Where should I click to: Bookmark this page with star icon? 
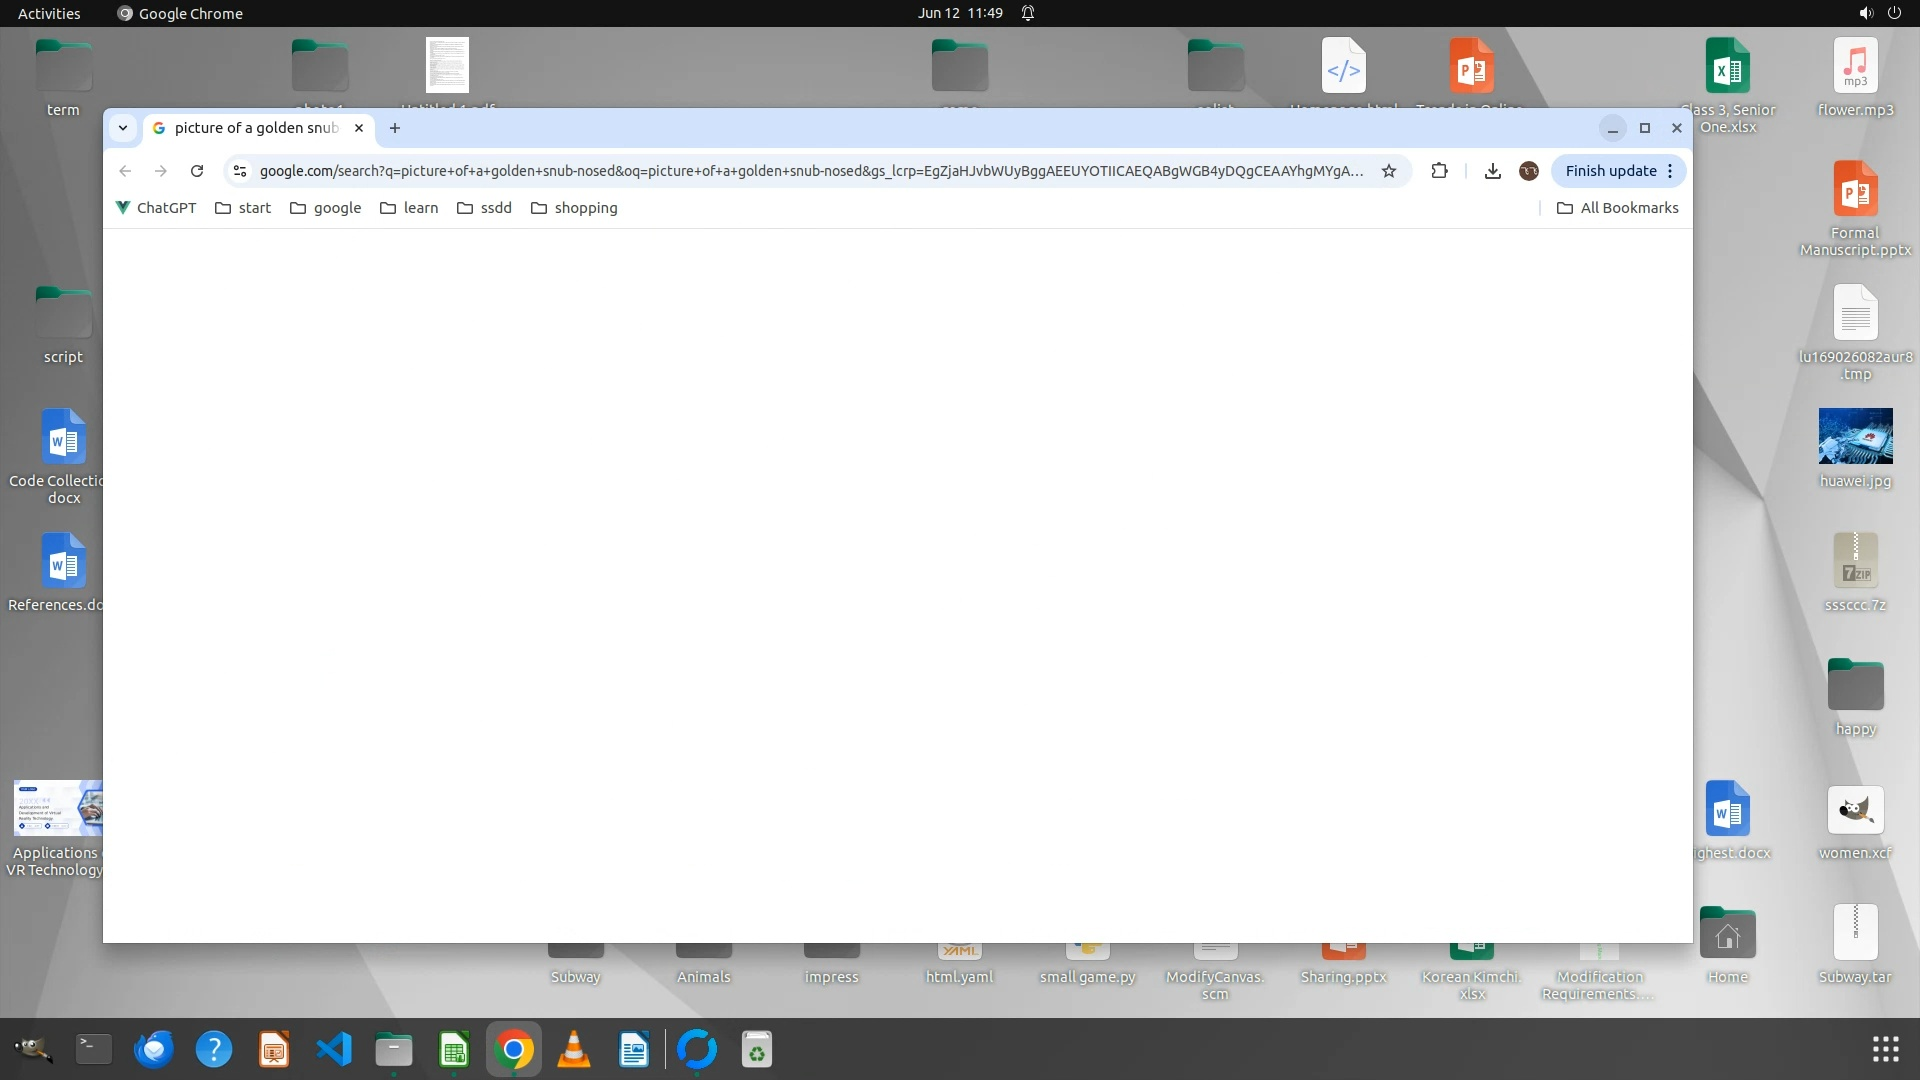pos(1388,171)
